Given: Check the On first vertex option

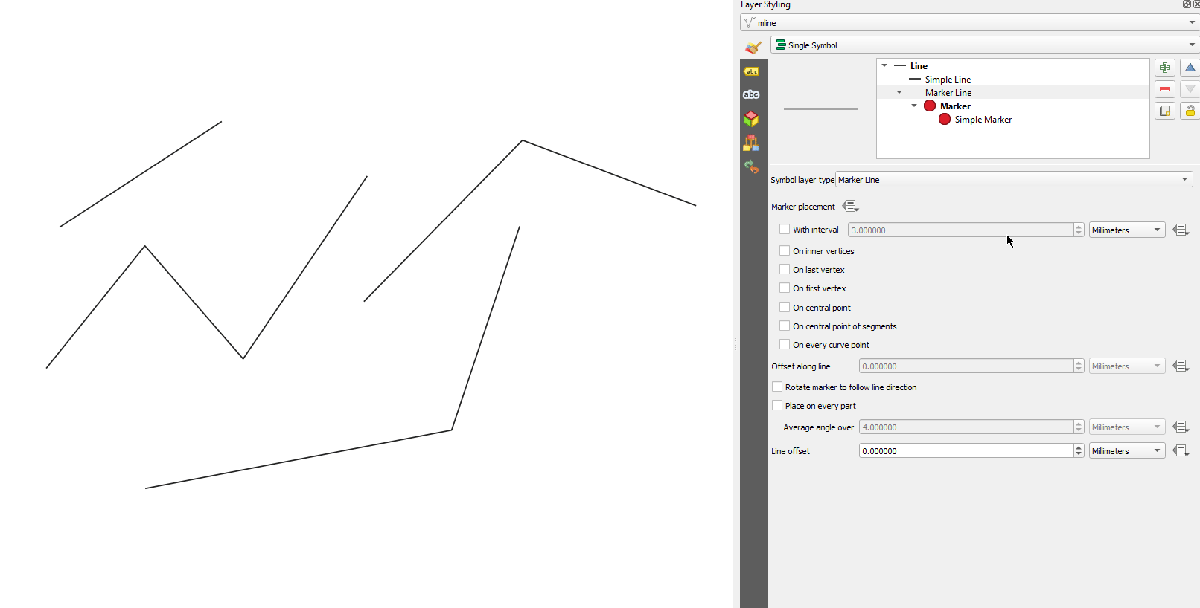Looking at the screenshot, I should click(784, 288).
